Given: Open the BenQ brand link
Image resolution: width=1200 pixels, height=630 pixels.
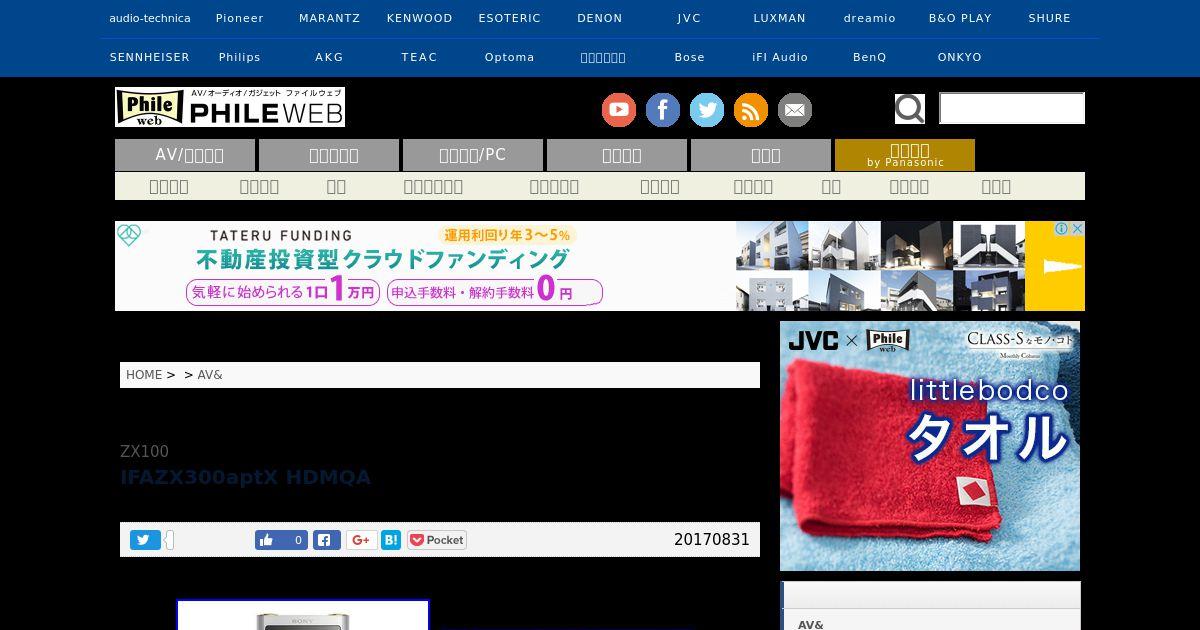Looking at the screenshot, I should point(870,57).
